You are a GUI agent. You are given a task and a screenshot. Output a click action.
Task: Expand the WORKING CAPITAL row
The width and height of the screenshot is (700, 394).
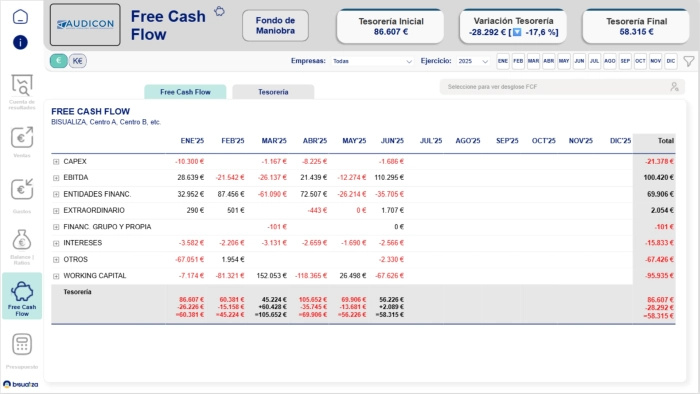56,276
